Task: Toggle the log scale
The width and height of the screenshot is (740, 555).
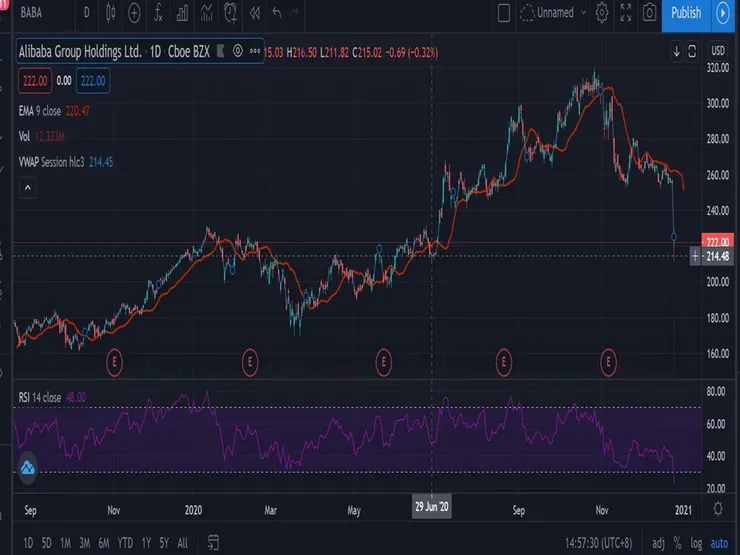Action: (696, 543)
